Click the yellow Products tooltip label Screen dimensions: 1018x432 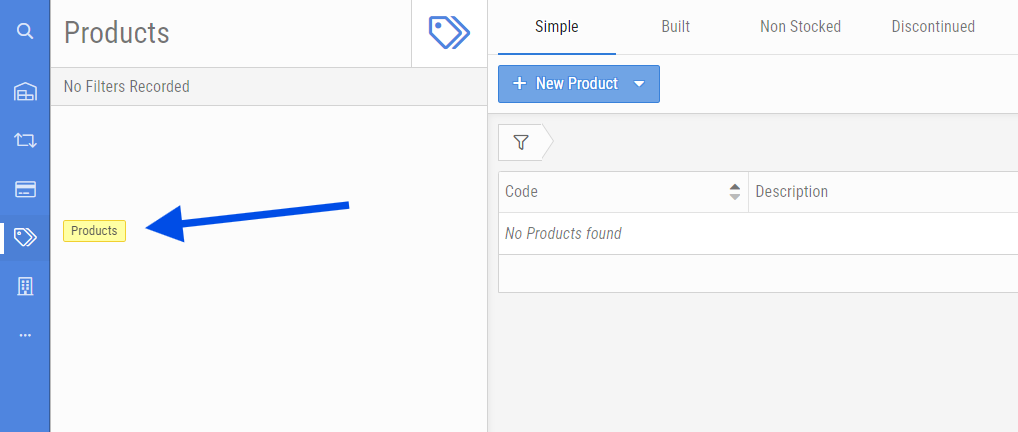pos(94,231)
